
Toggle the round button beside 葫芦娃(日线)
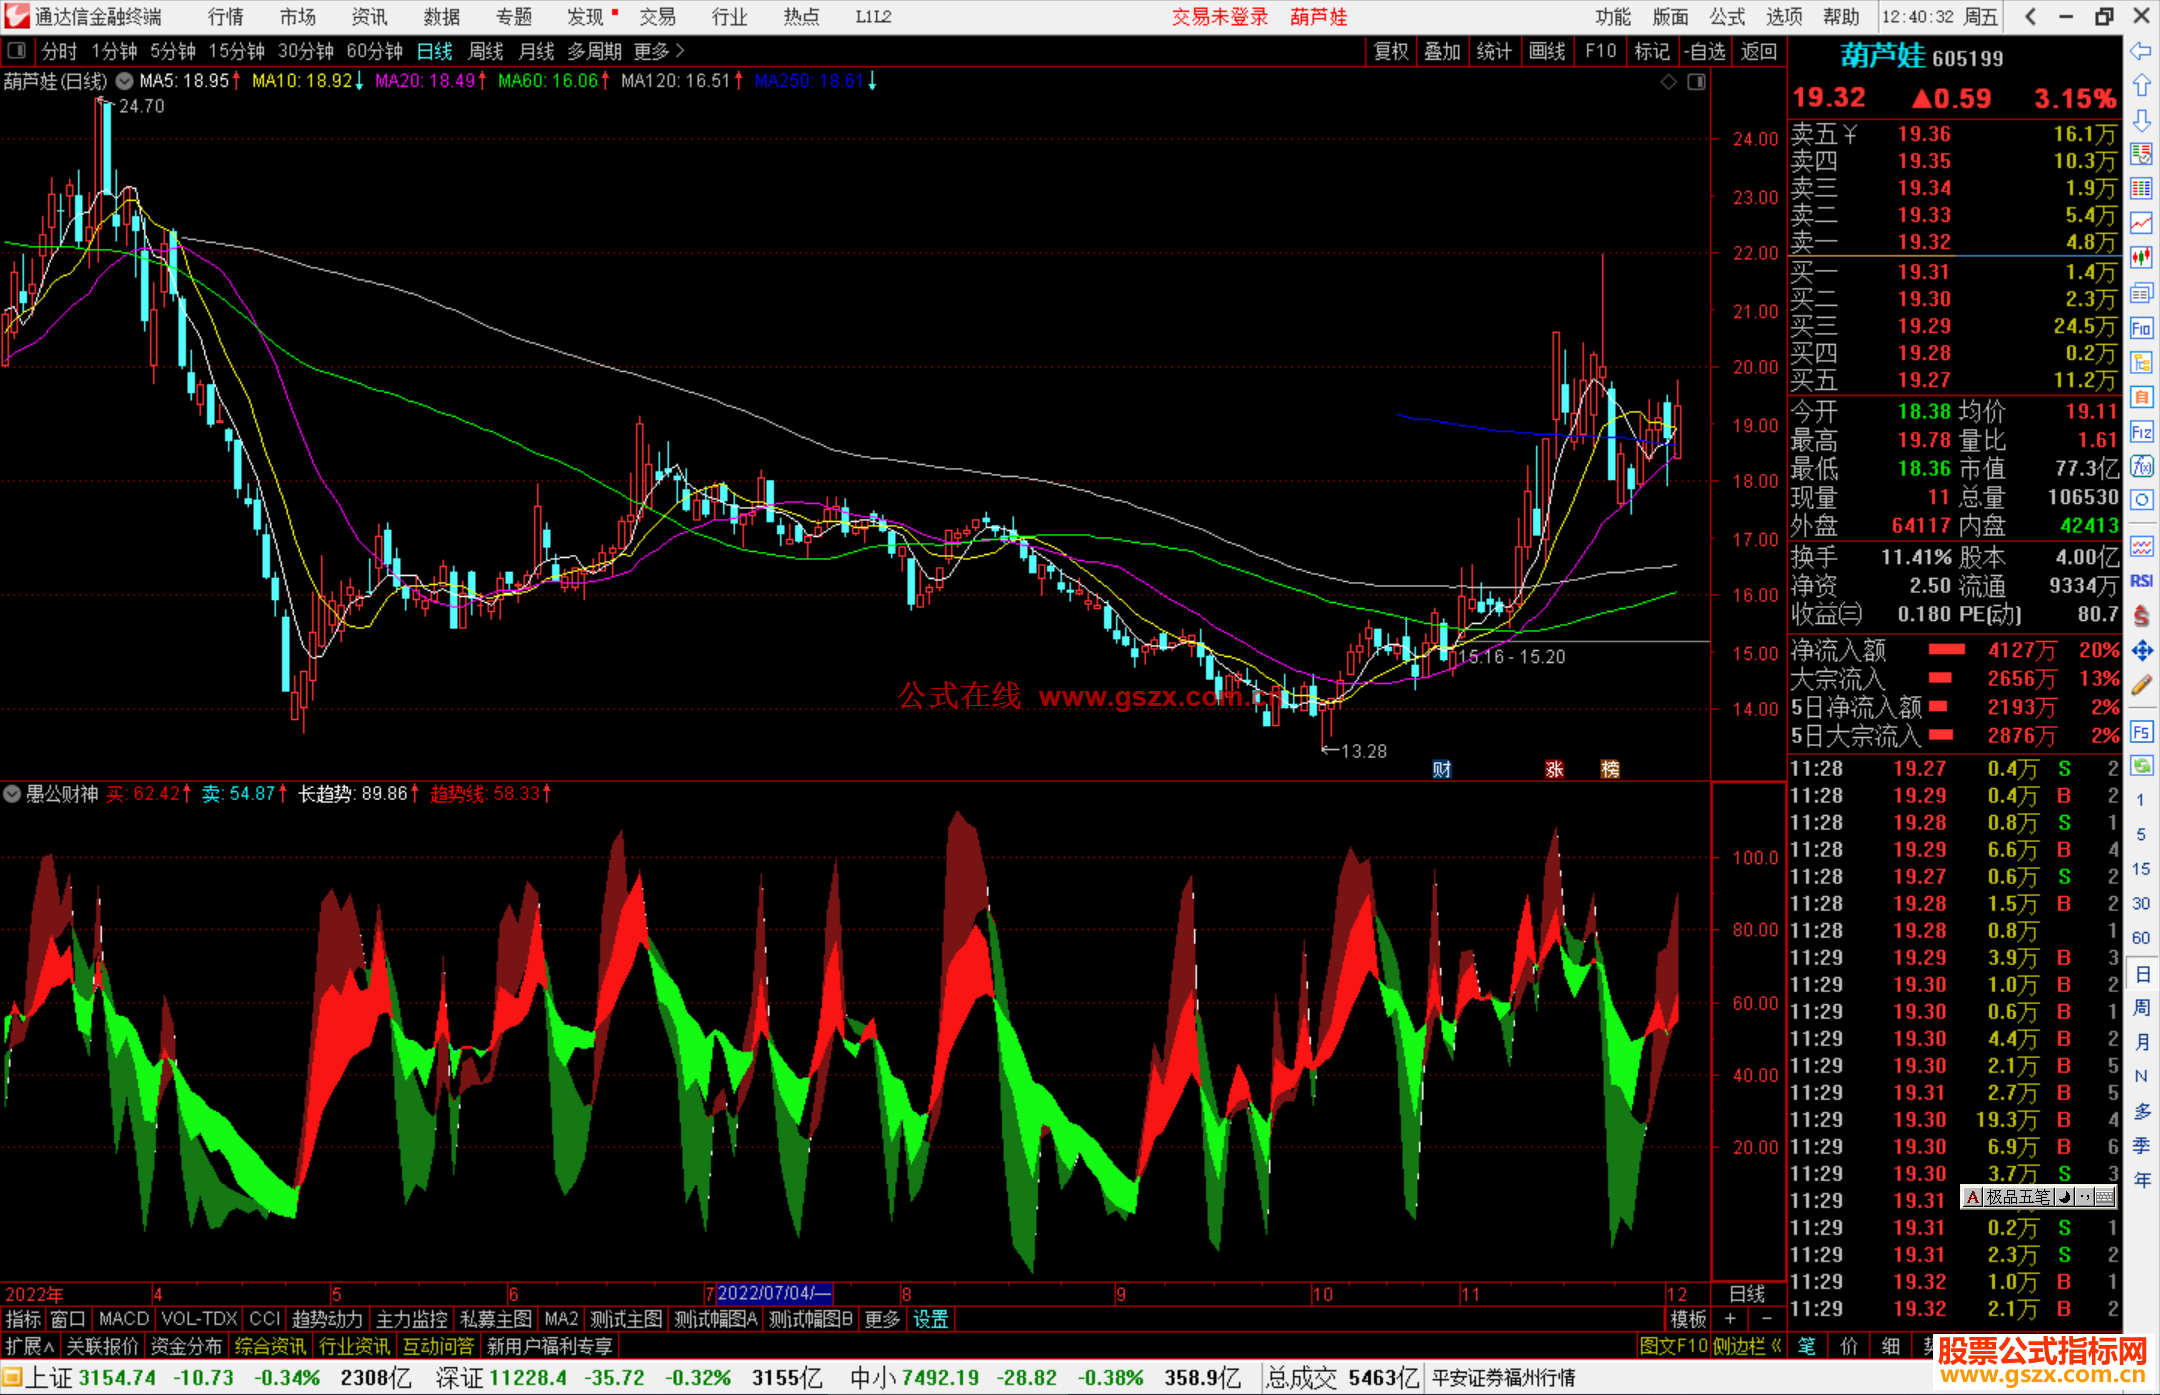coord(124,81)
